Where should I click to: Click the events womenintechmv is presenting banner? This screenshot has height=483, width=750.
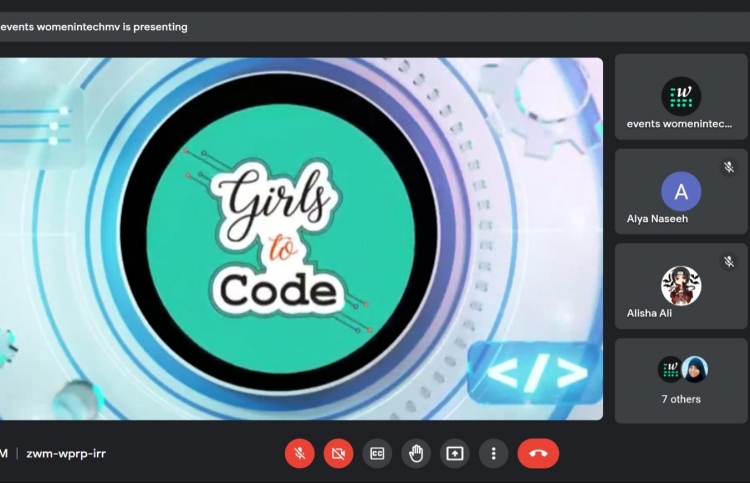(x=94, y=27)
